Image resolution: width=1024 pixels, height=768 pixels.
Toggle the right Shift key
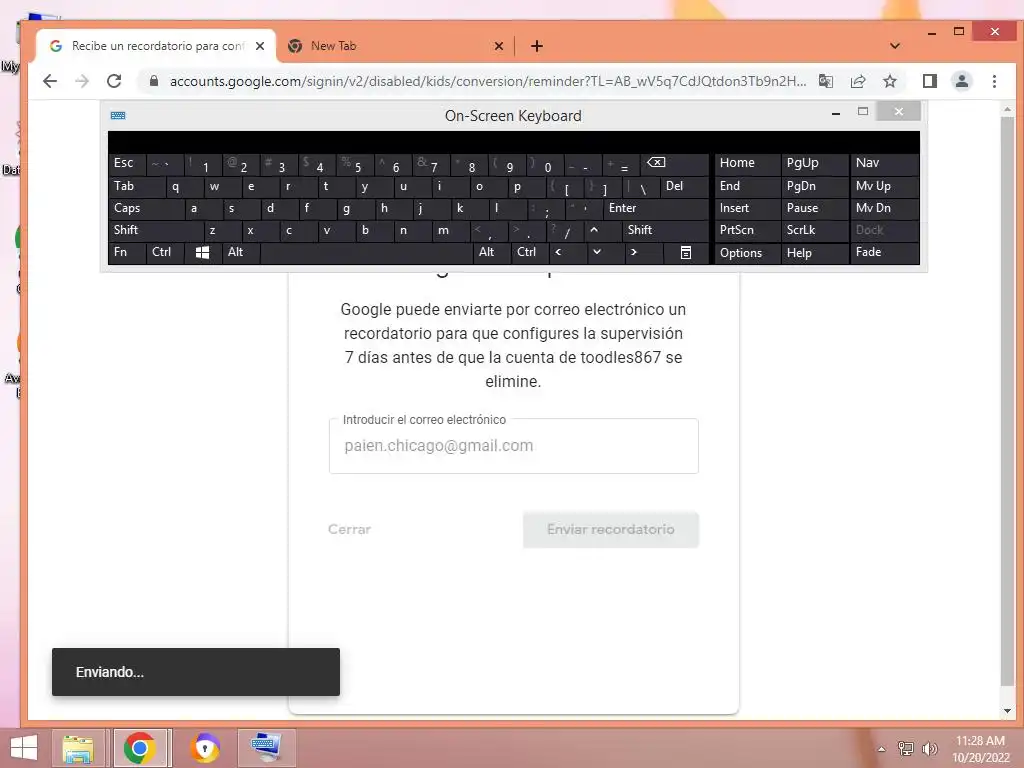click(x=665, y=230)
